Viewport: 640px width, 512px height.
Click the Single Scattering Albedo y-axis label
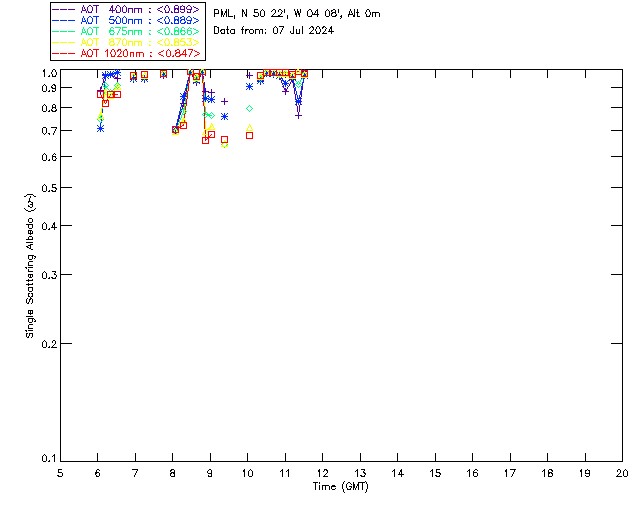tap(31, 266)
